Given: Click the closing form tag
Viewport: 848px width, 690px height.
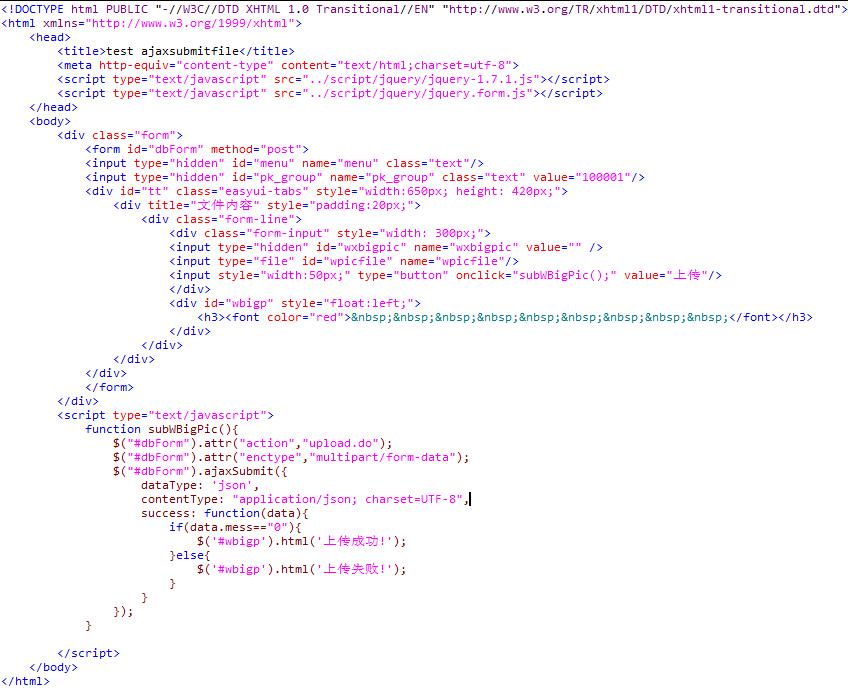Looking at the screenshot, I should click(109, 387).
